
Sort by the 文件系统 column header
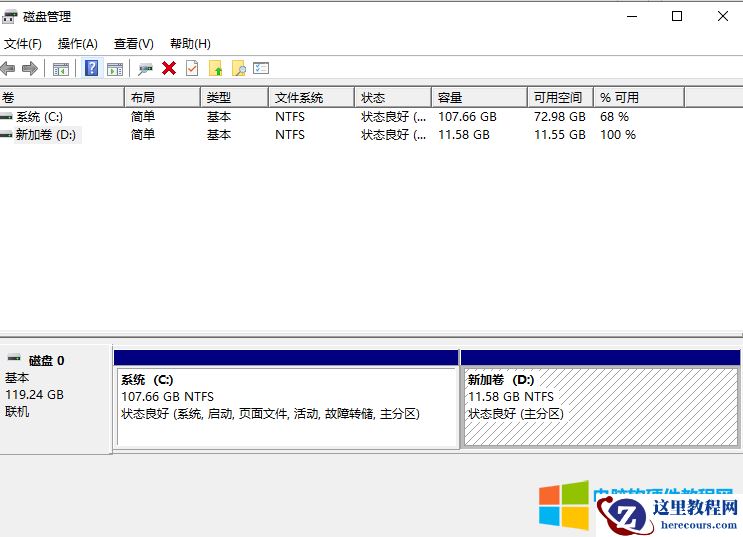click(311, 98)
